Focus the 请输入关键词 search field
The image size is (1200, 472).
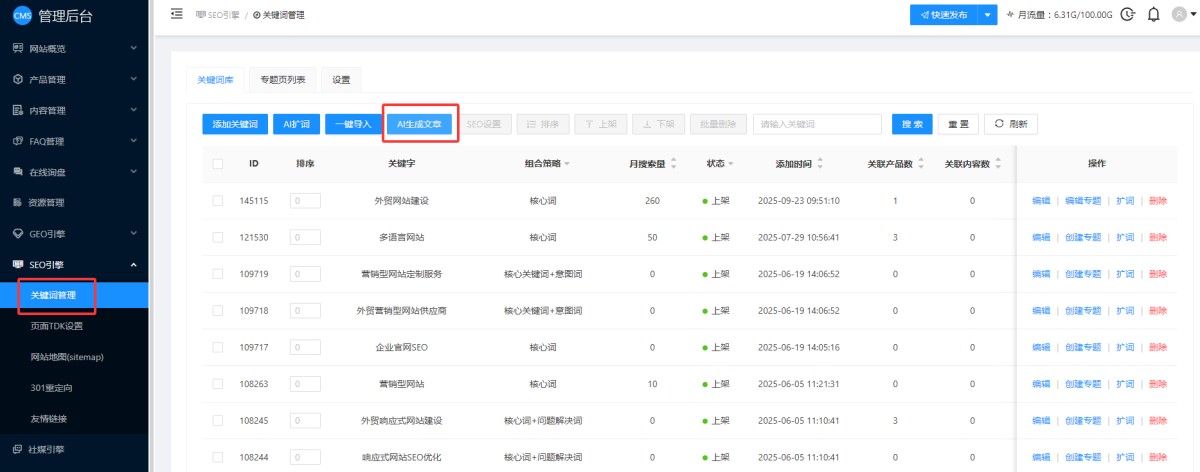[816, 124]
